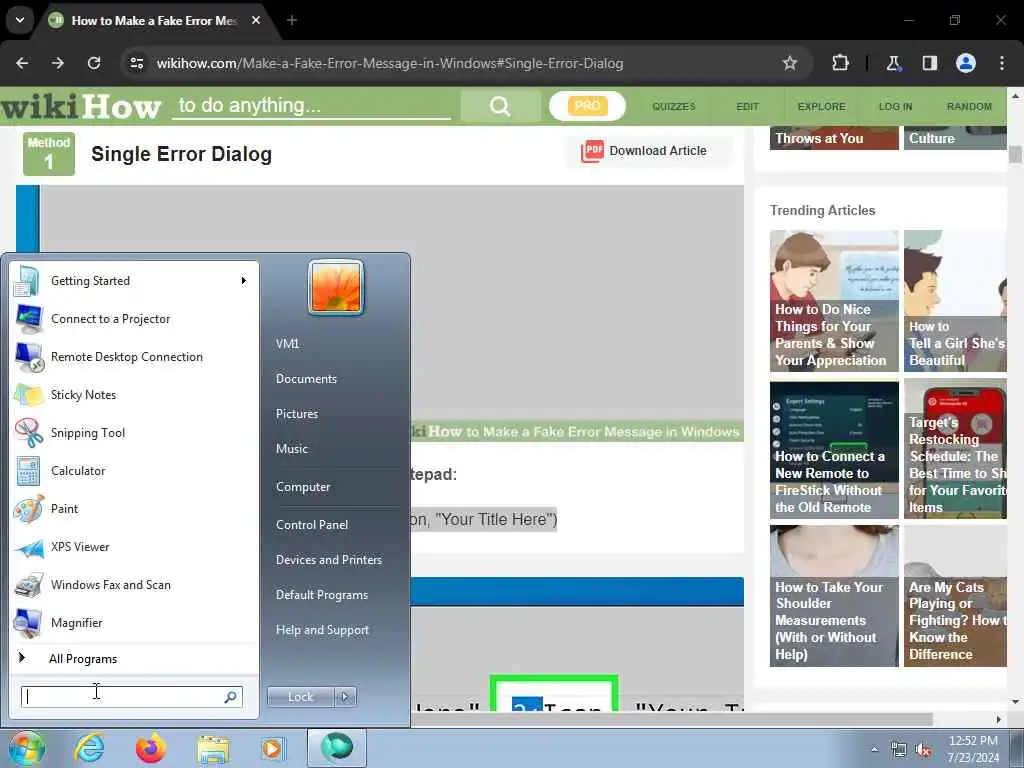The image size is (1024, 768).
Task: Open Windows Media Player on taskbar
Action: pos(272,748)
